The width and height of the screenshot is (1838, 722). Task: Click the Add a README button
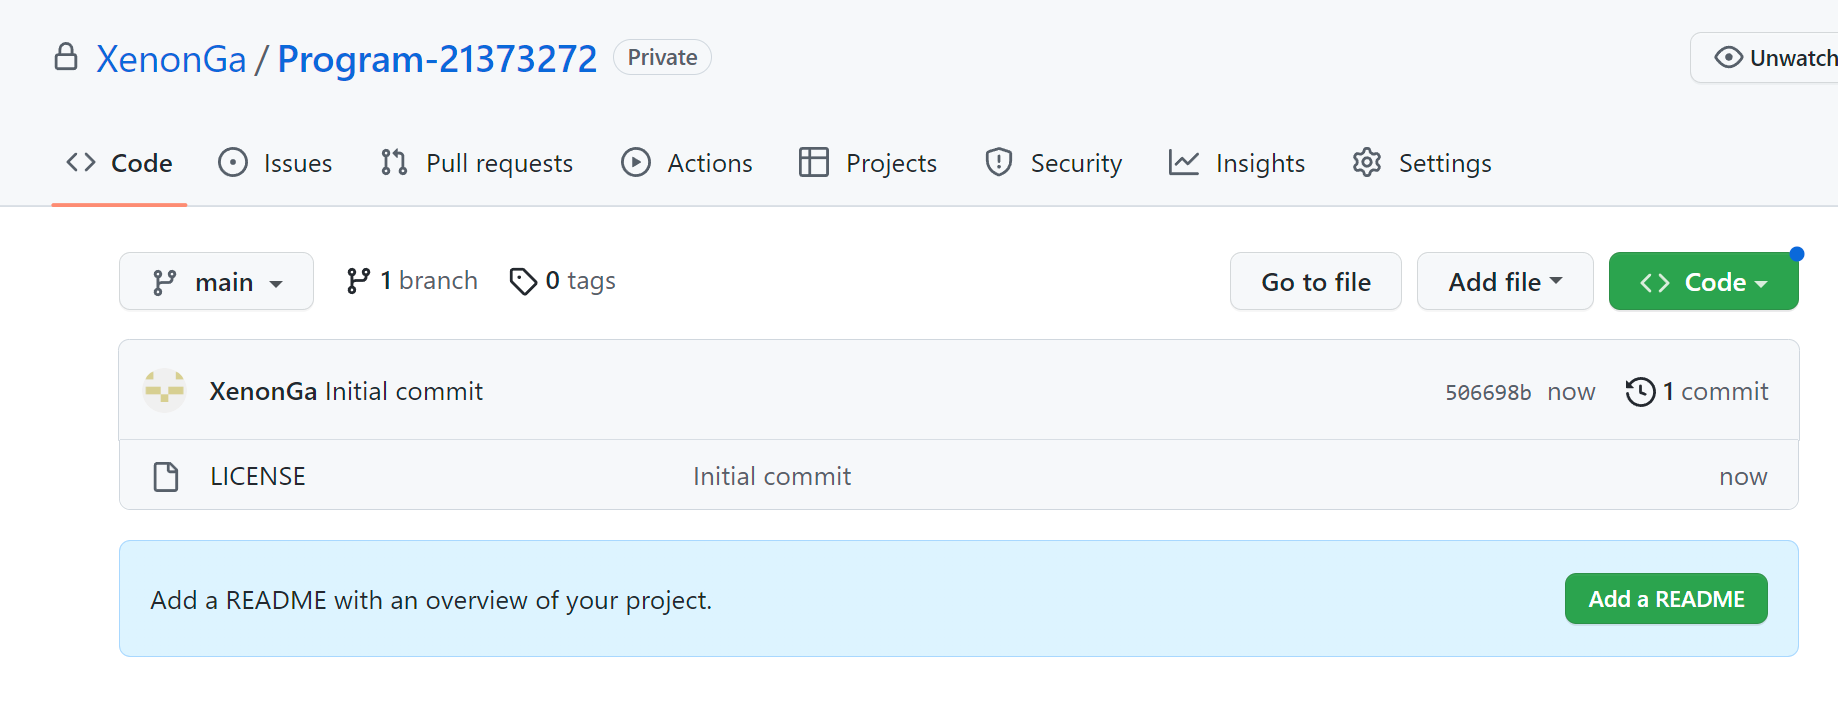click(x=1666, y=599)
